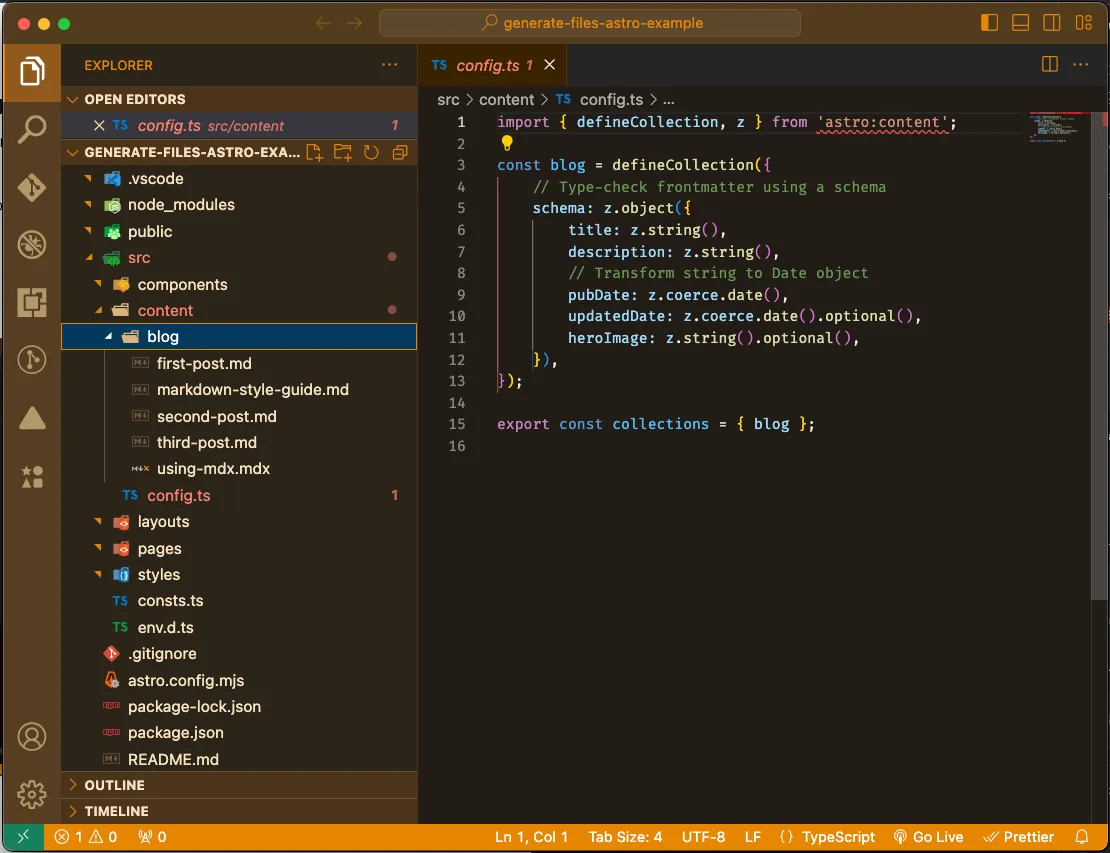This screenshot has width=1110, height=853.
Task: Refresh the explorer file tree
Action: (x=371, y=152)
